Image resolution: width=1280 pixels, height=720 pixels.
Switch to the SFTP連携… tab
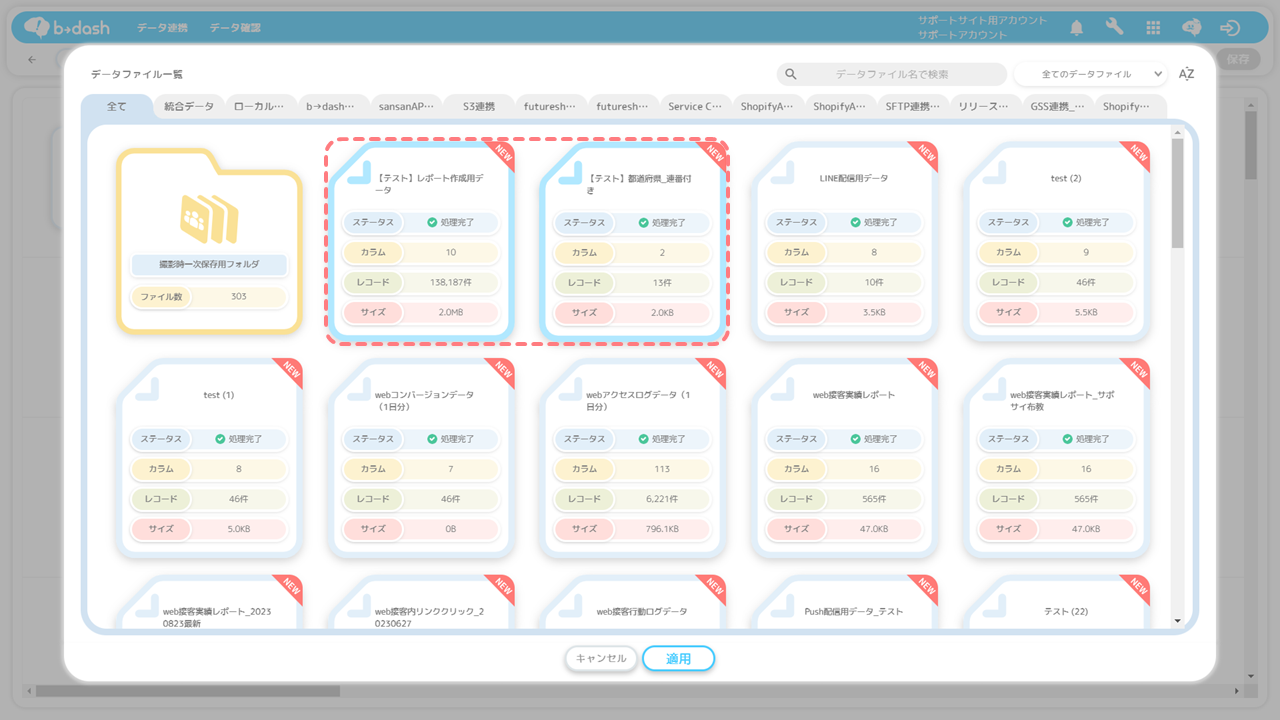click(x=912, y=106)
